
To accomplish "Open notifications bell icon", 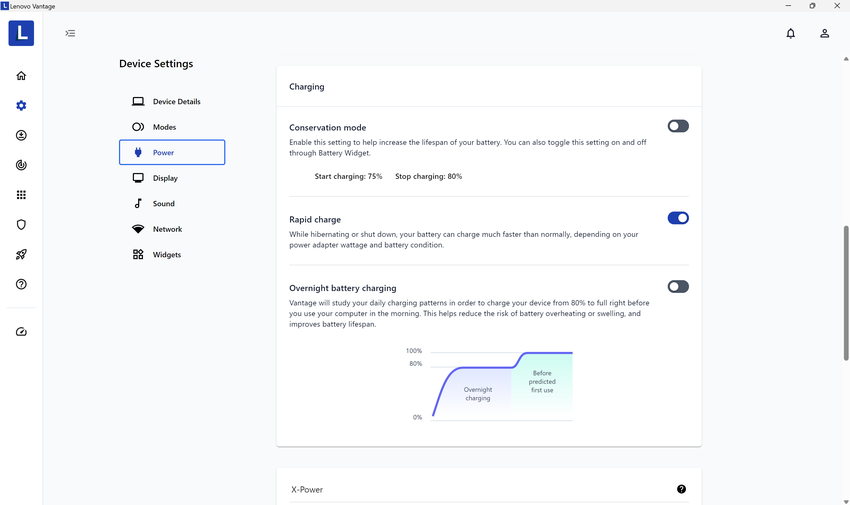I will [x=790, y=33].
